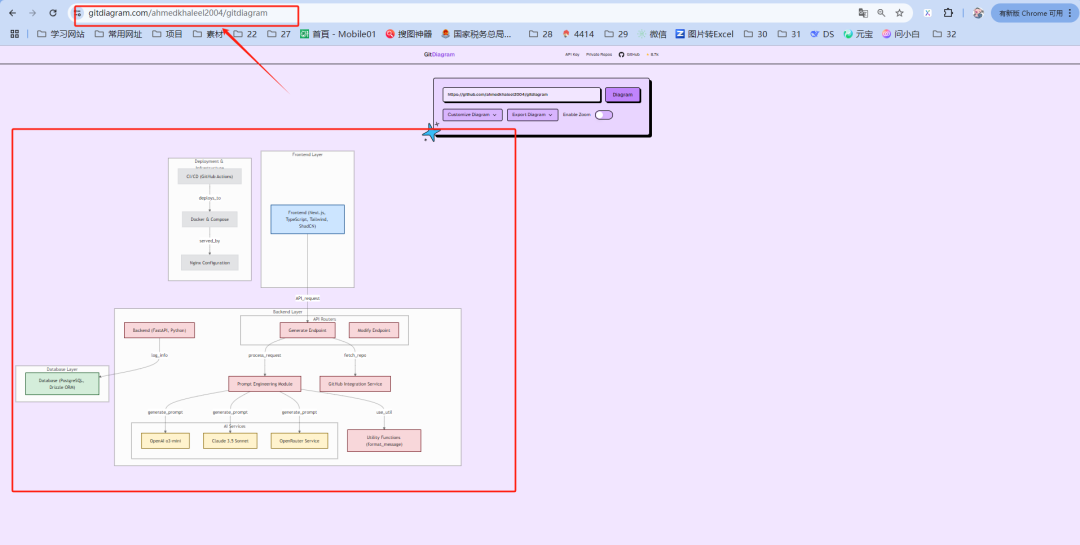Open the Chrome extensions puzzle icon

948,13
